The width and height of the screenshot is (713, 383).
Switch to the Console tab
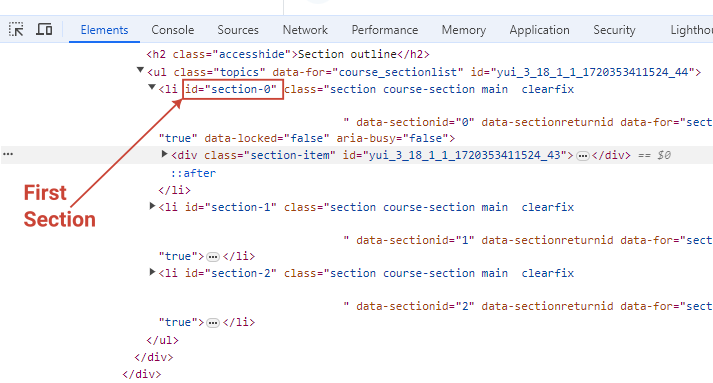click(172, 30)
